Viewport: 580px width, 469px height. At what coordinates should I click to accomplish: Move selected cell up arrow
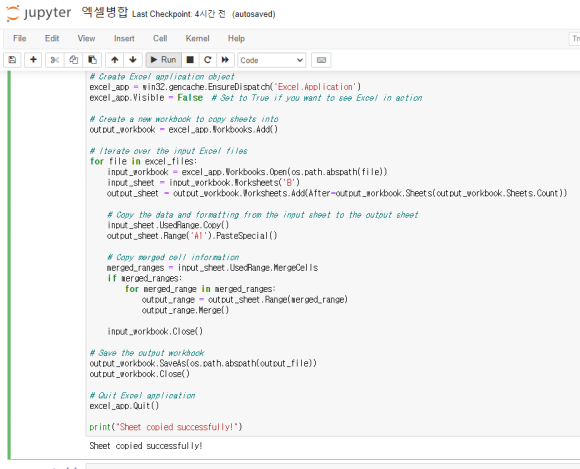[115, 60]
